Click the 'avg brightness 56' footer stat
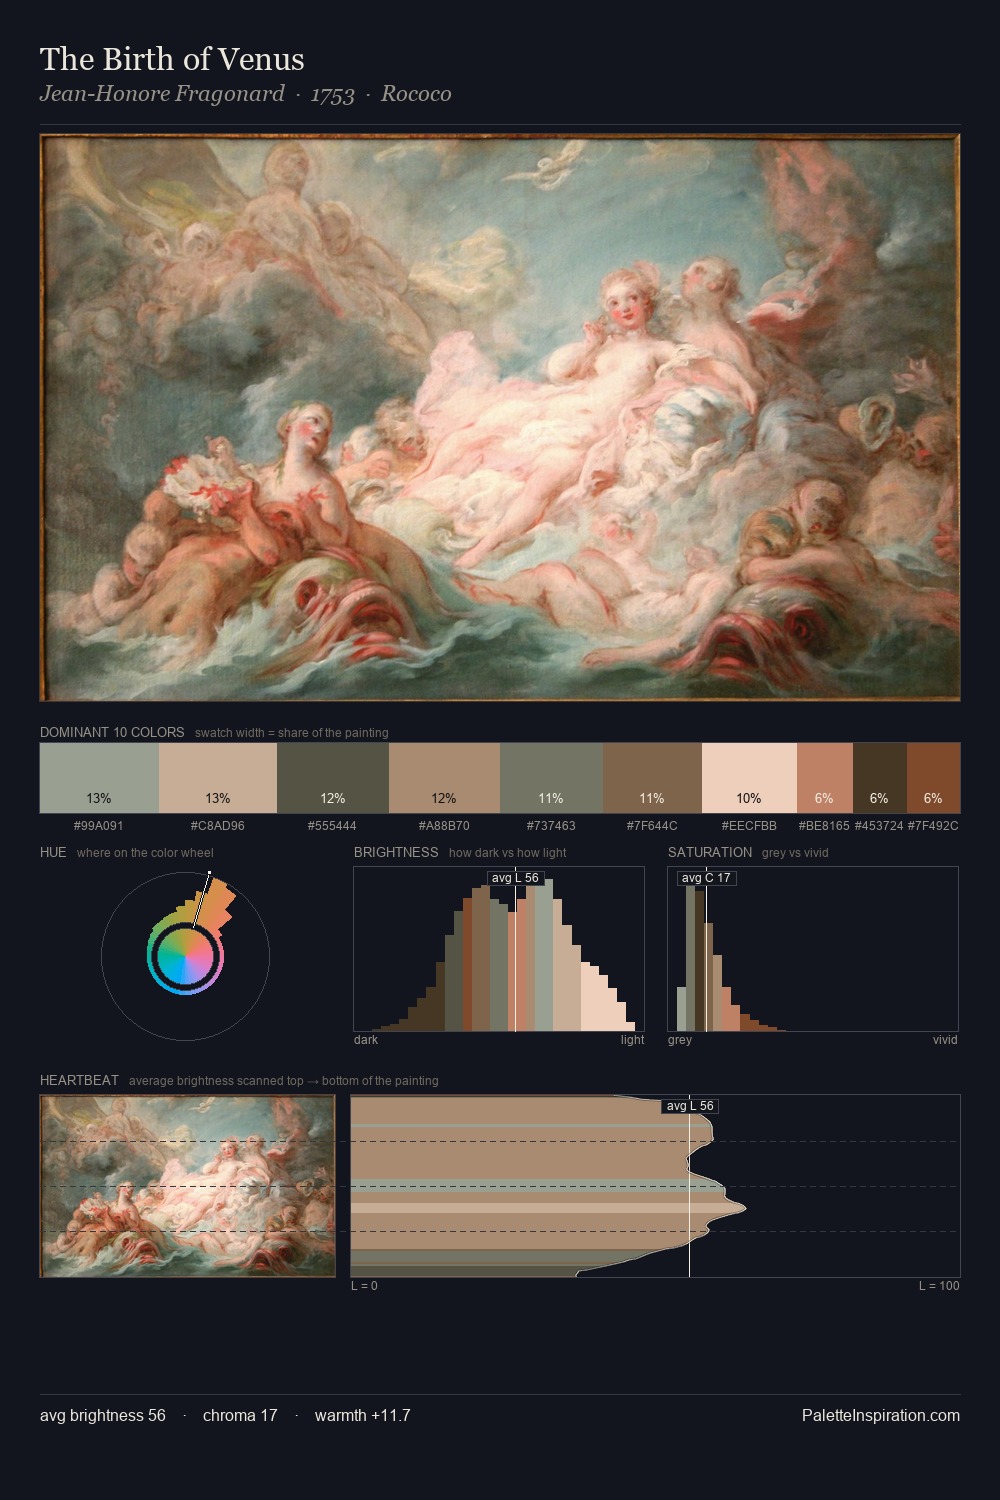 pyautogui.click(x=103, y=1415)
